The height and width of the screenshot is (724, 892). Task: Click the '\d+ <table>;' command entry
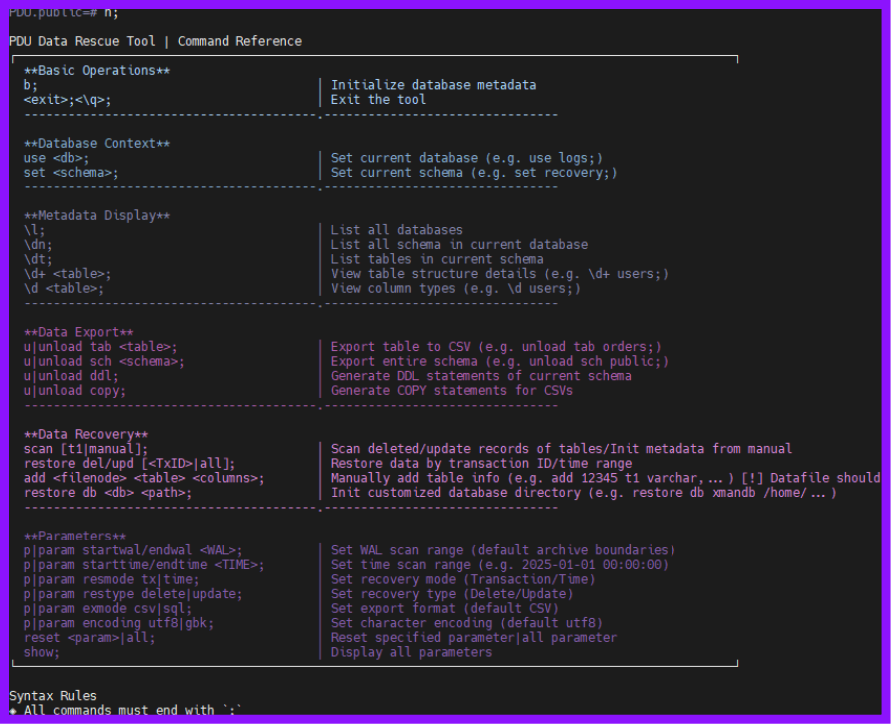(x=67, y=274)
